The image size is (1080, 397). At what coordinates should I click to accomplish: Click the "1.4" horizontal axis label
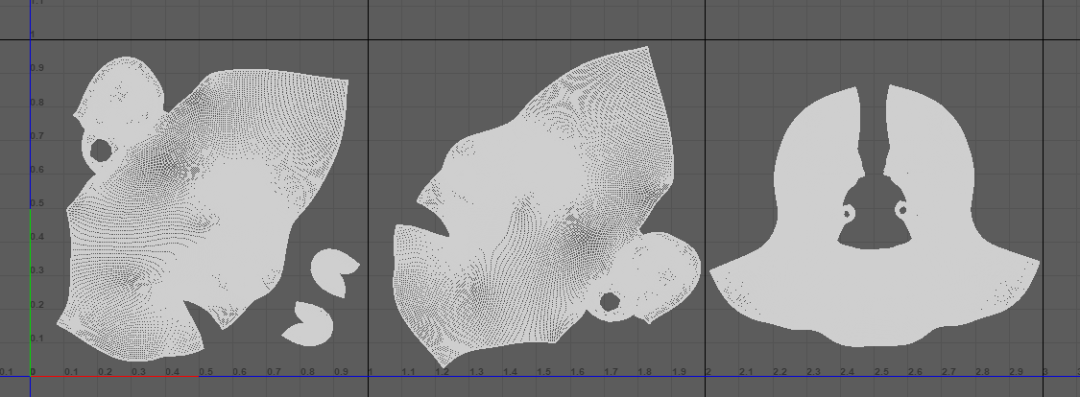pyautogui.click(x=510, y=372)
